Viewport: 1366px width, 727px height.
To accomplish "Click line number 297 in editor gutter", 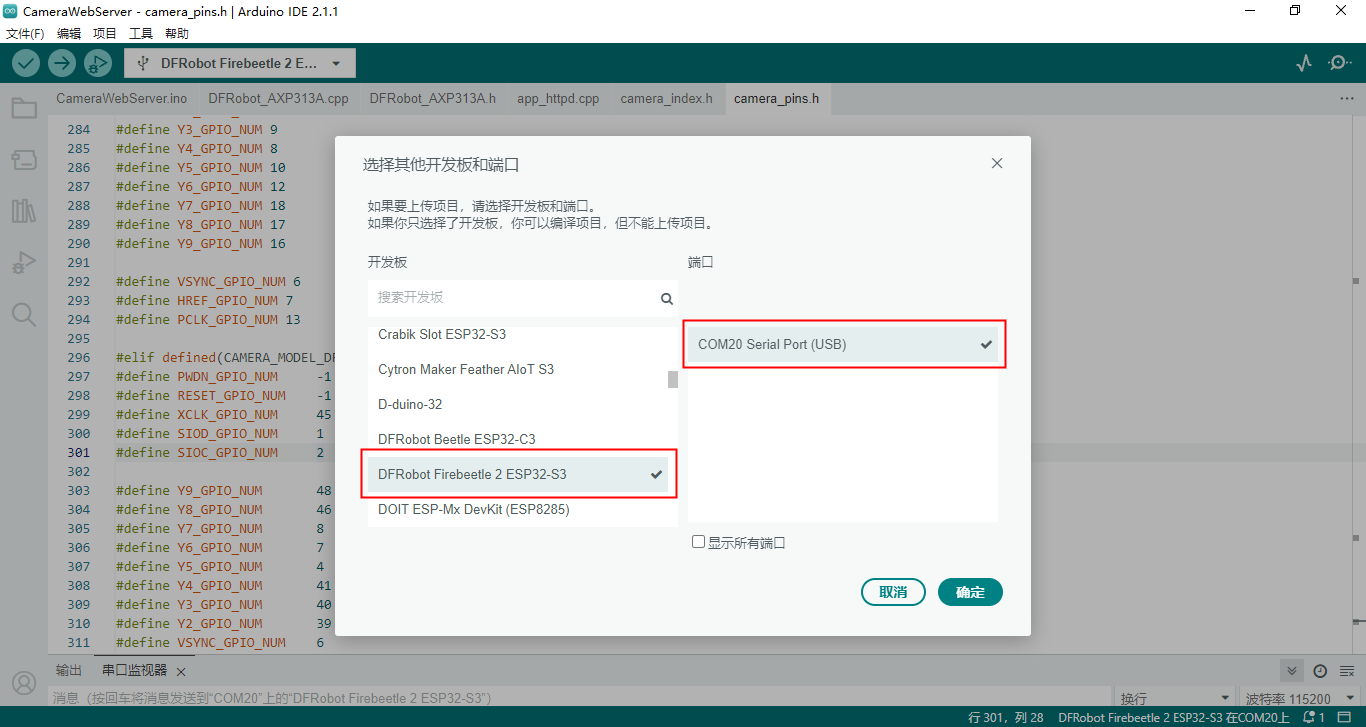I will pyautogui.click(x=78, y=377).
